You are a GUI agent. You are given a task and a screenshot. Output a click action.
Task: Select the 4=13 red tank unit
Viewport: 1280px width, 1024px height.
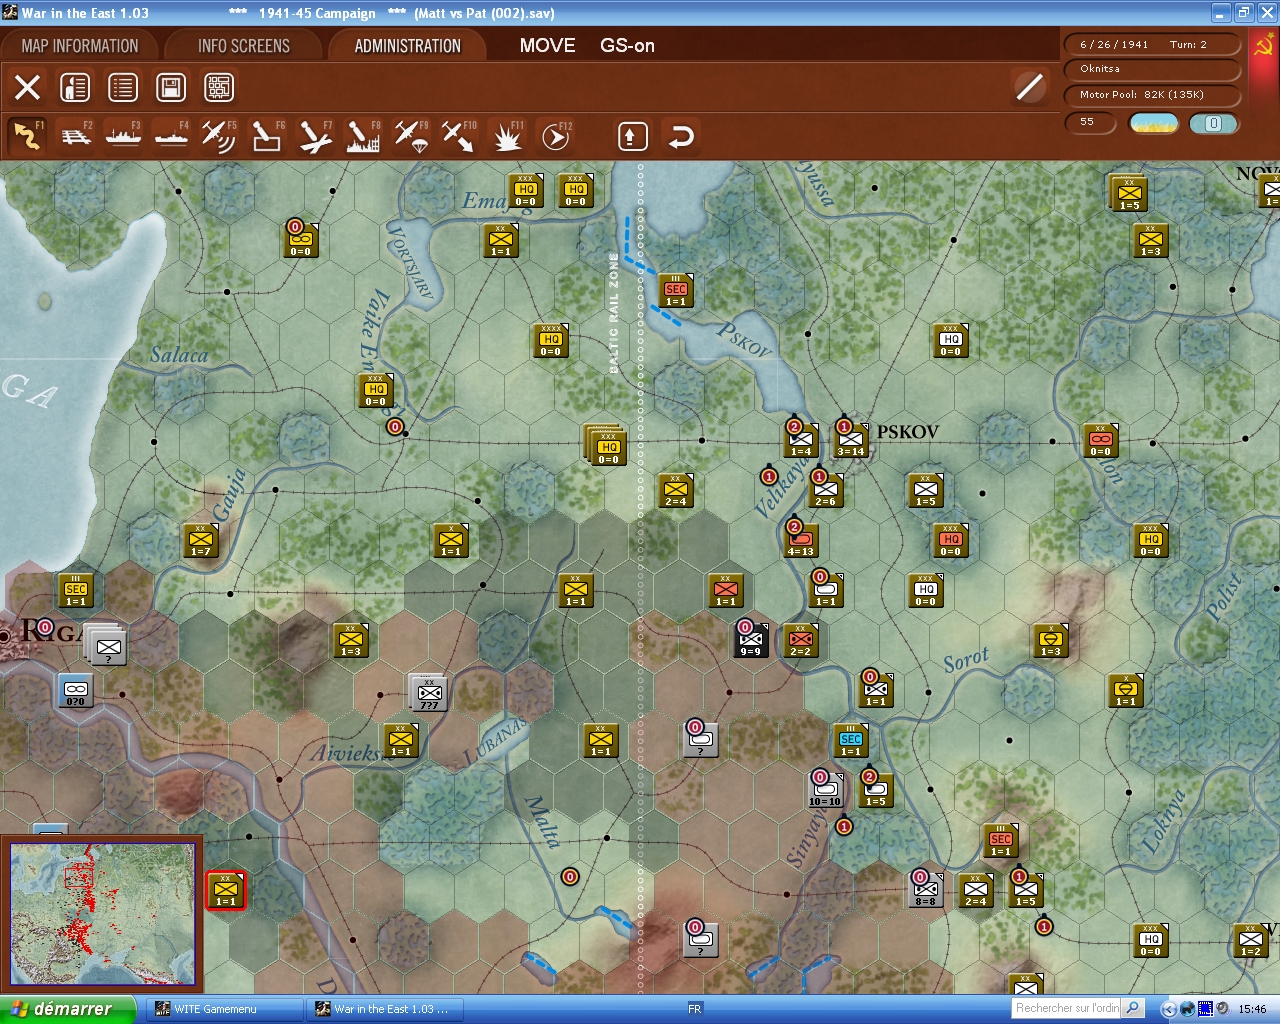point(800,540)
